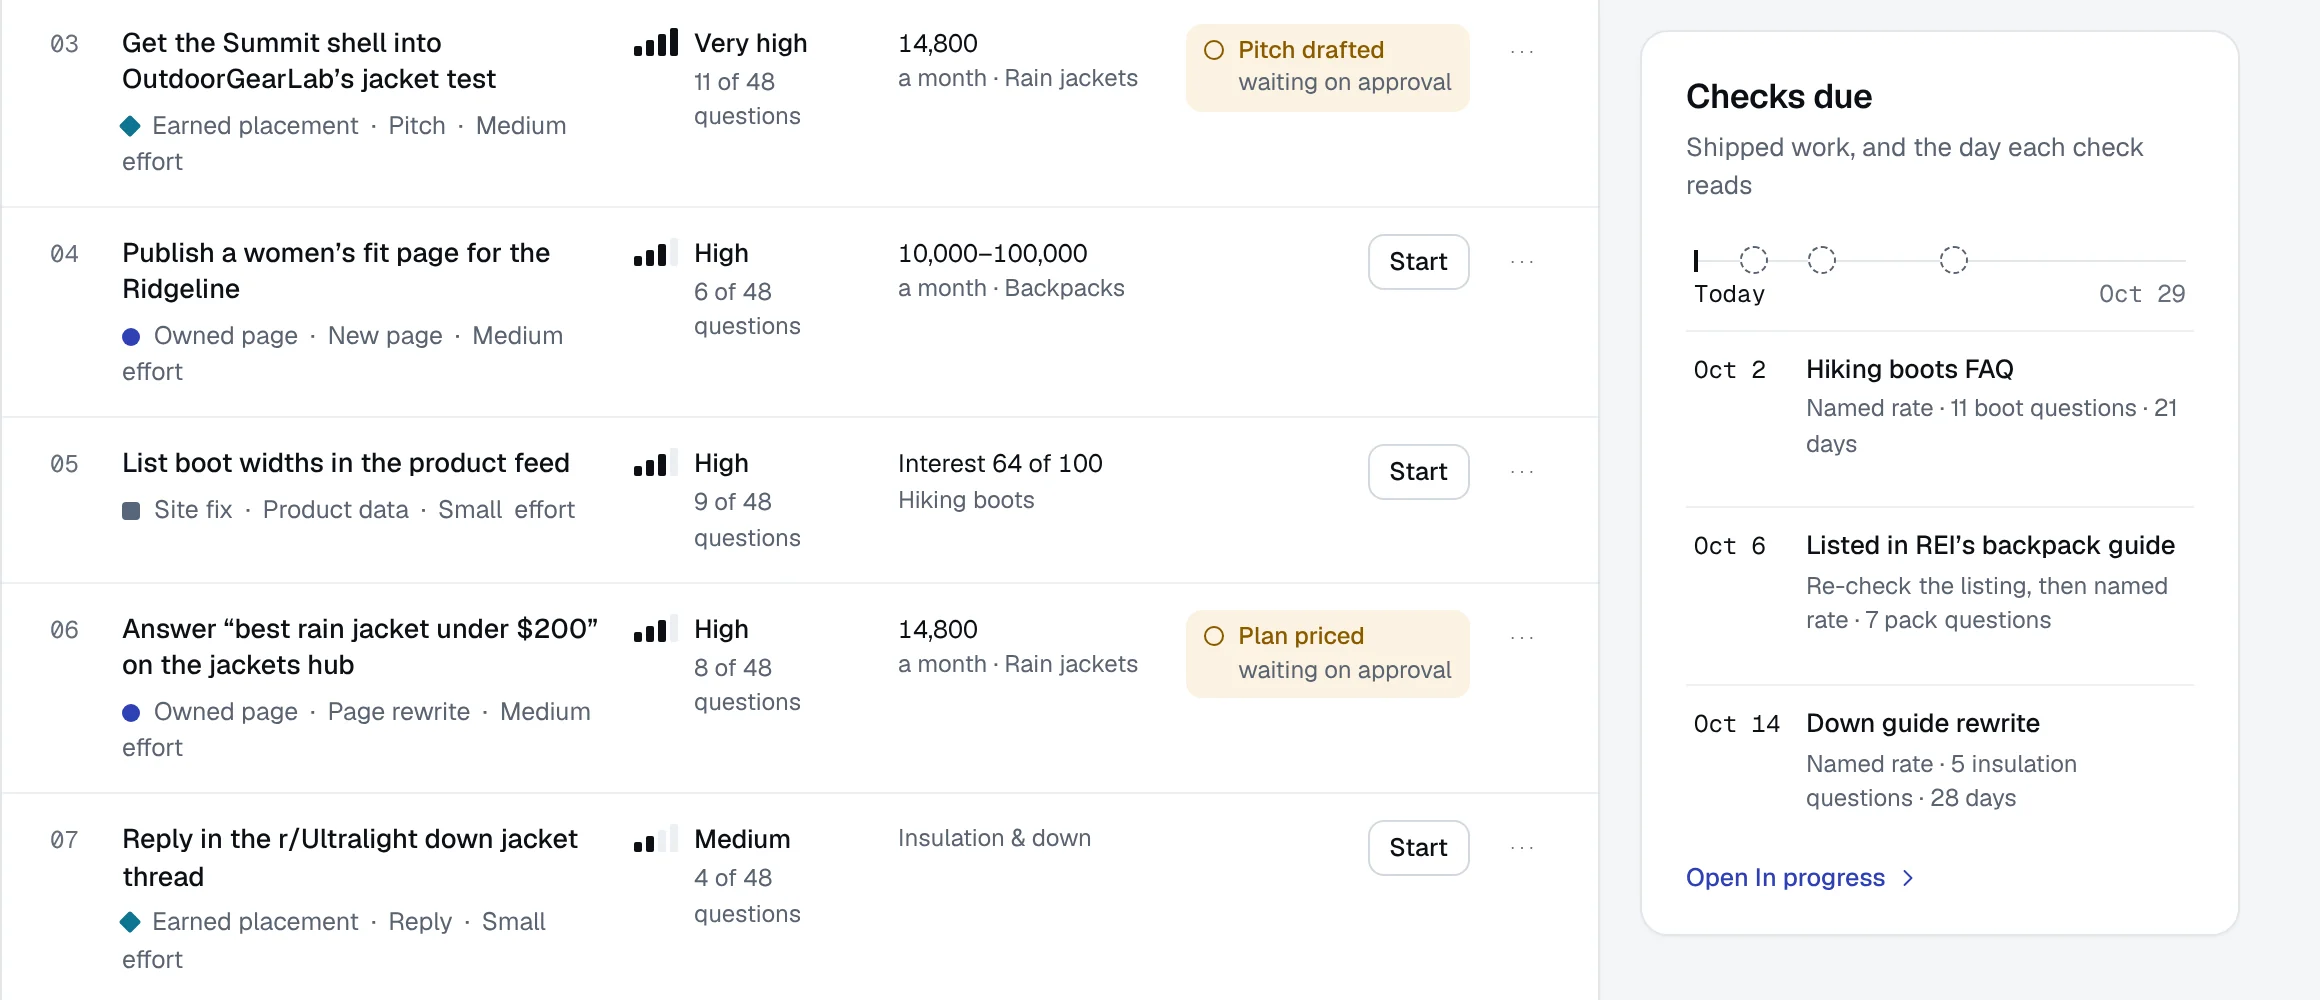Screen dimensions: 2320x1000
Task: Click the Today marker on the checks timeline
Action: pos(1696,260)
